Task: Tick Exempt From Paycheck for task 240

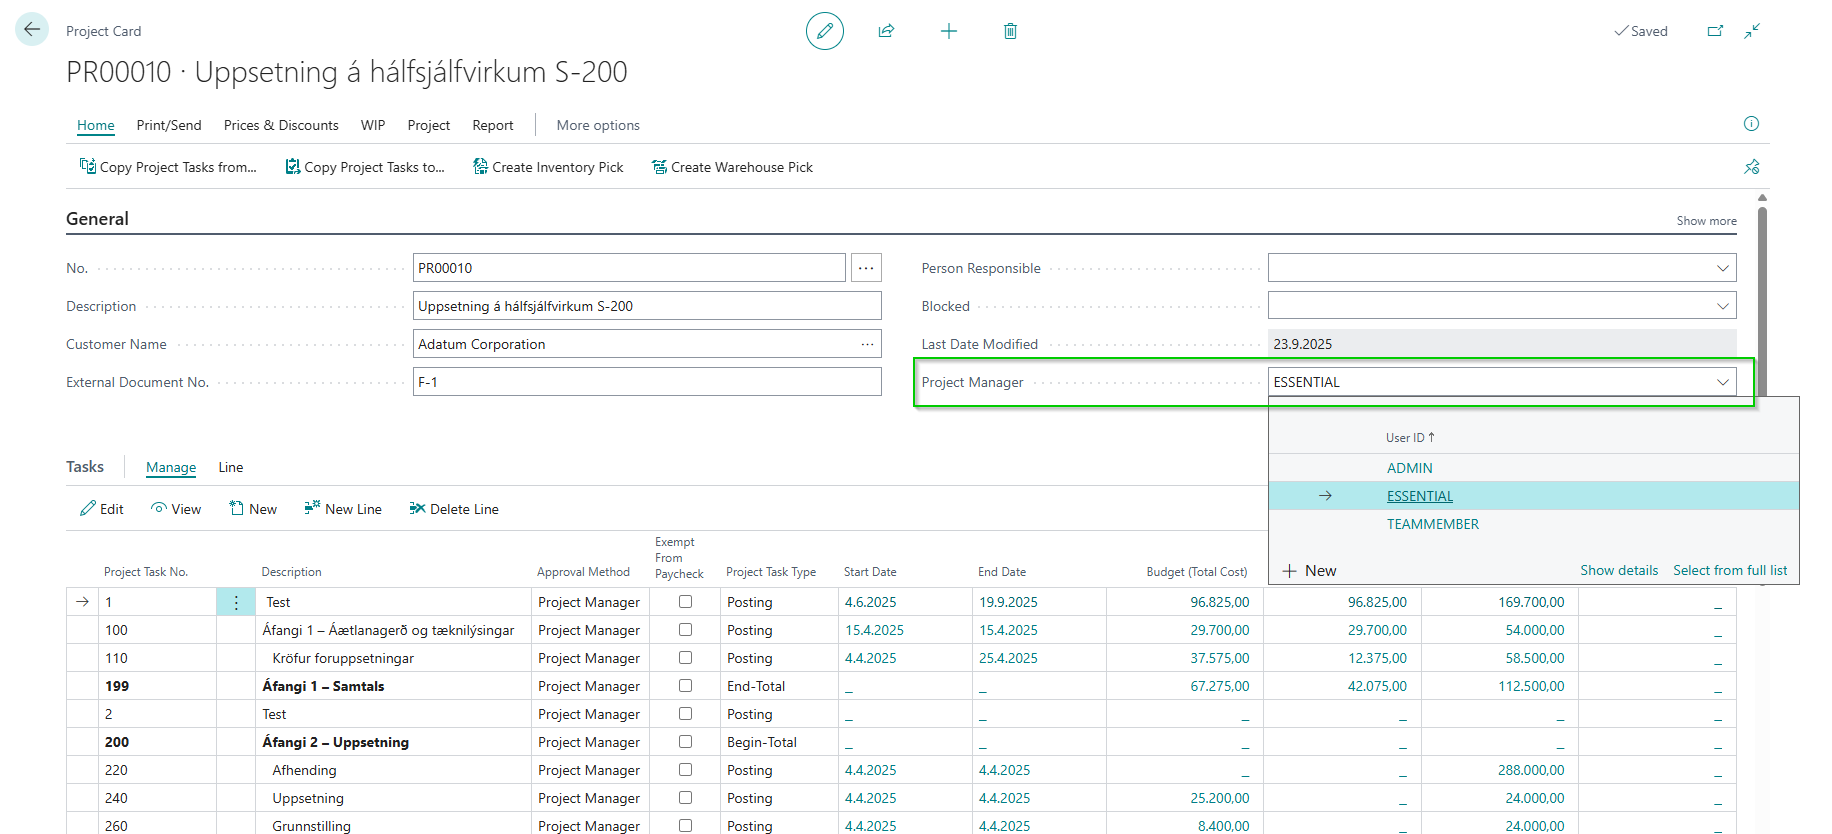Action: (685, 798)
